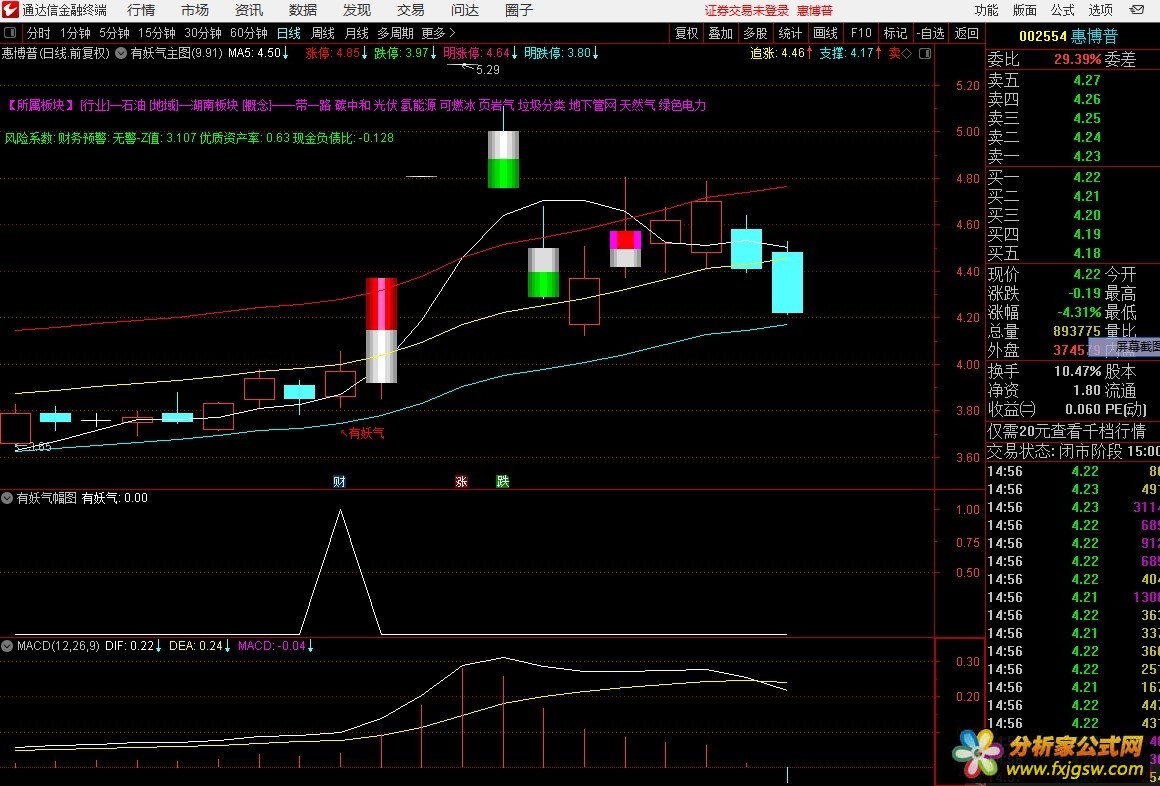Click the 标记 mark button

click(x=895, y=33)
